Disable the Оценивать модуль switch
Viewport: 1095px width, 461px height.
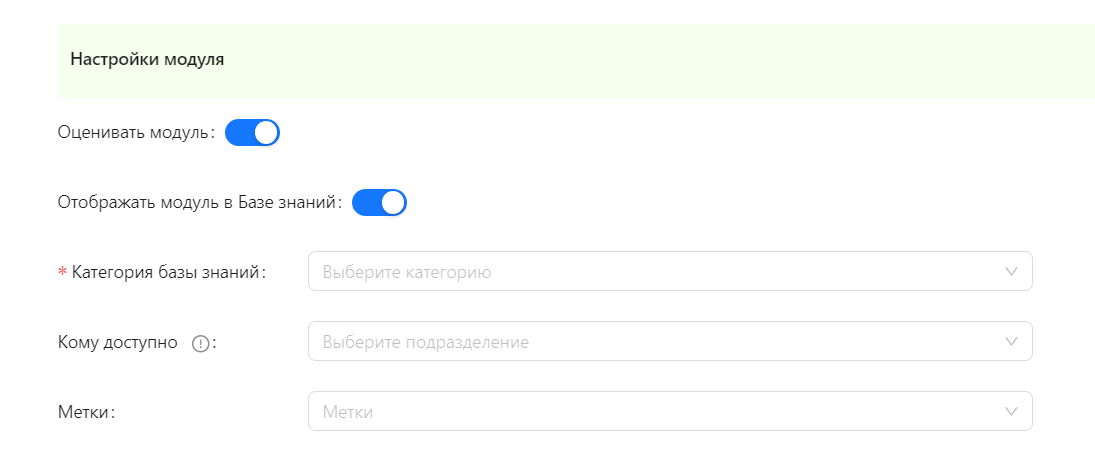point(252,133)
